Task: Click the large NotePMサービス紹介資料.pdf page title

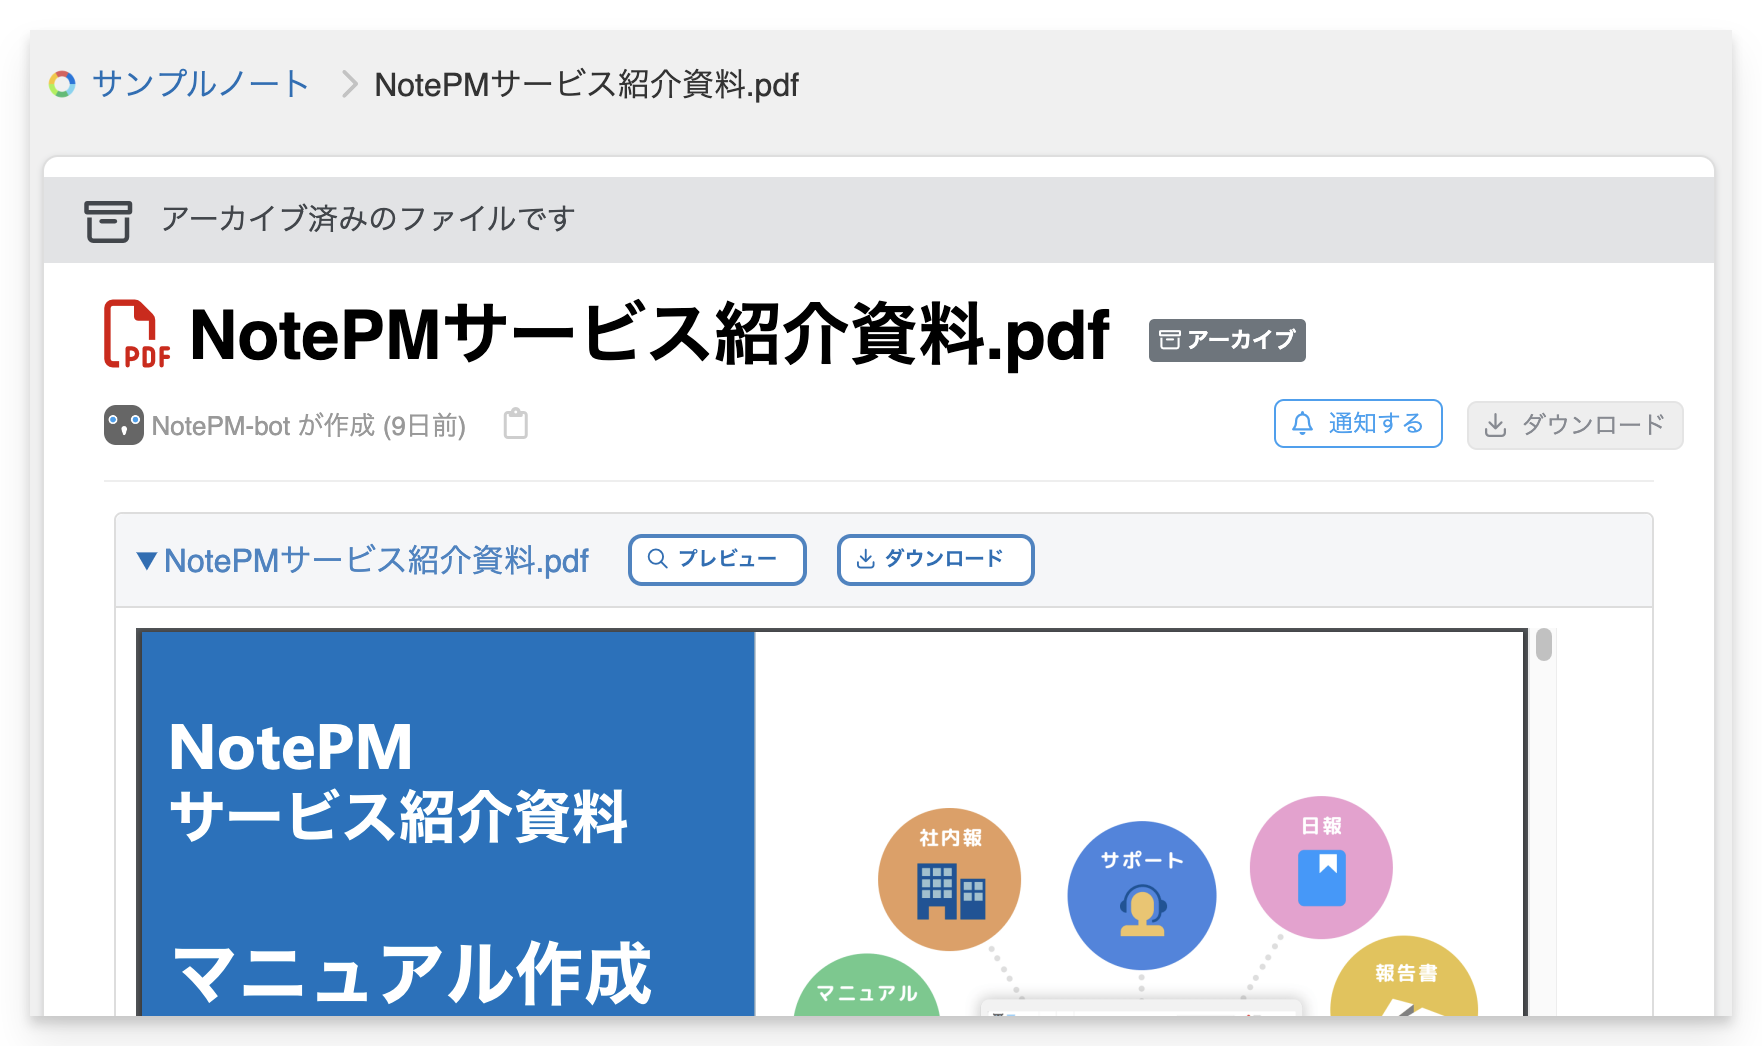Action: point(649,335)
